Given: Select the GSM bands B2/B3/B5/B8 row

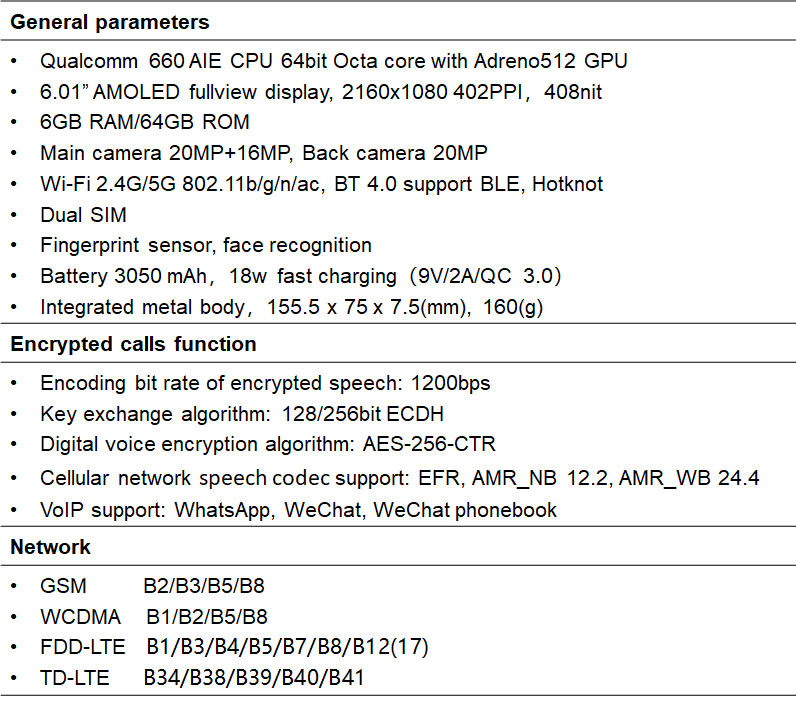Looking at the screenshot, I should (x=152, y=586).
